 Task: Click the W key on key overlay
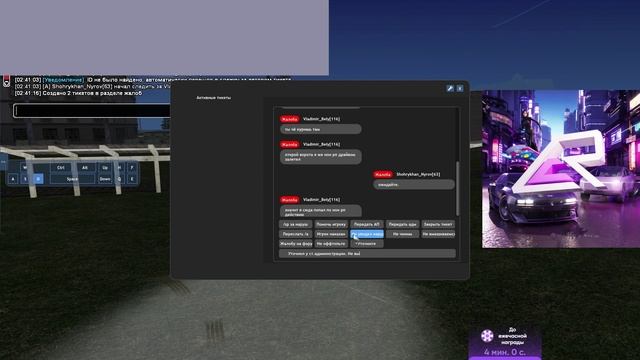coord(25,167)
